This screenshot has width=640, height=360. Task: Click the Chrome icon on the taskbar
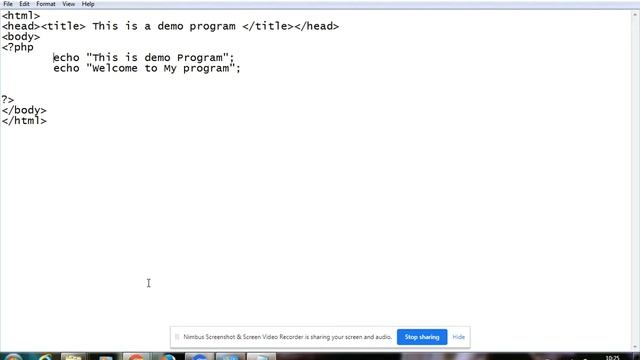tap(136, 357)
